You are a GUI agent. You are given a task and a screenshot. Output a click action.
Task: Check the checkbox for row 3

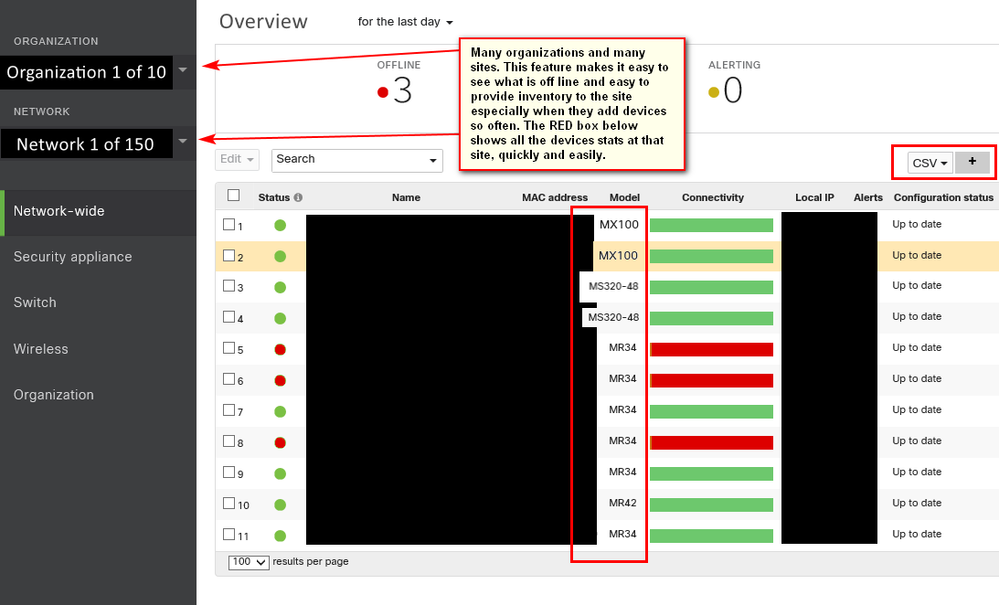coord(229,286)
